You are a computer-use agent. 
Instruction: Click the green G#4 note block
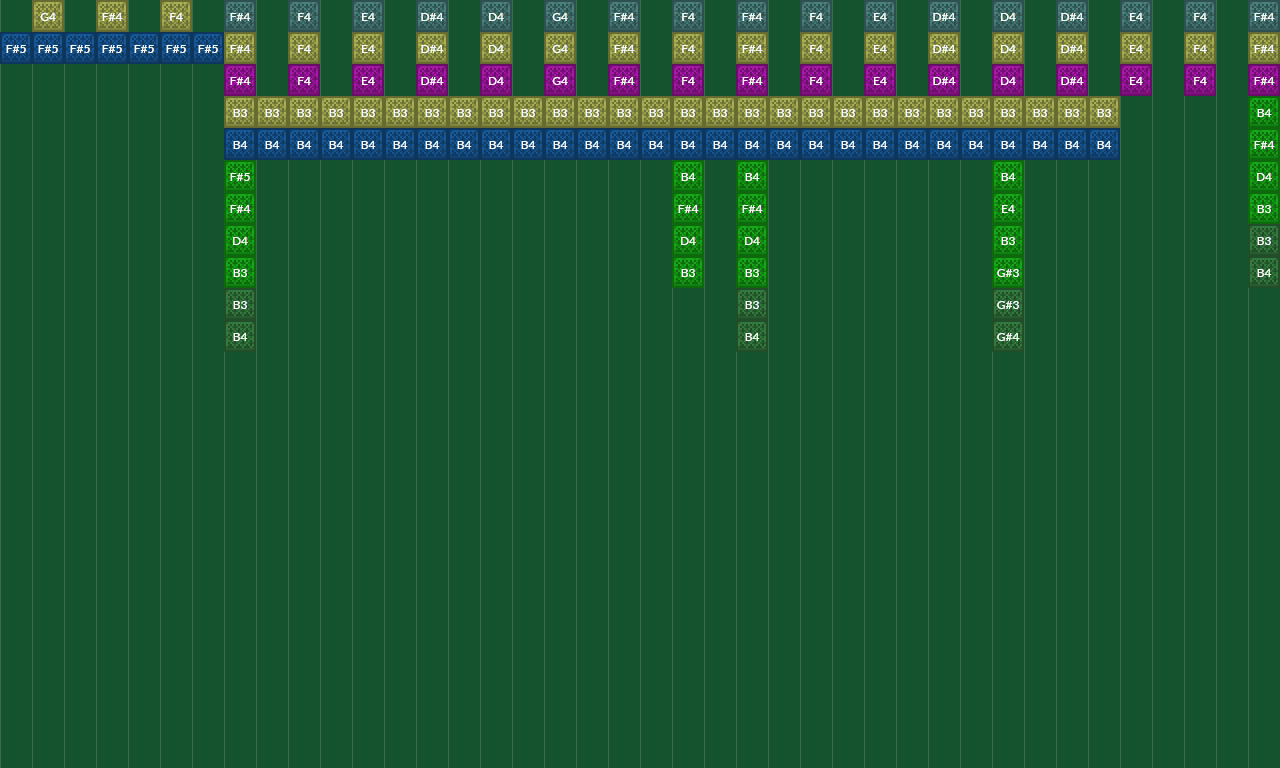1008,336
